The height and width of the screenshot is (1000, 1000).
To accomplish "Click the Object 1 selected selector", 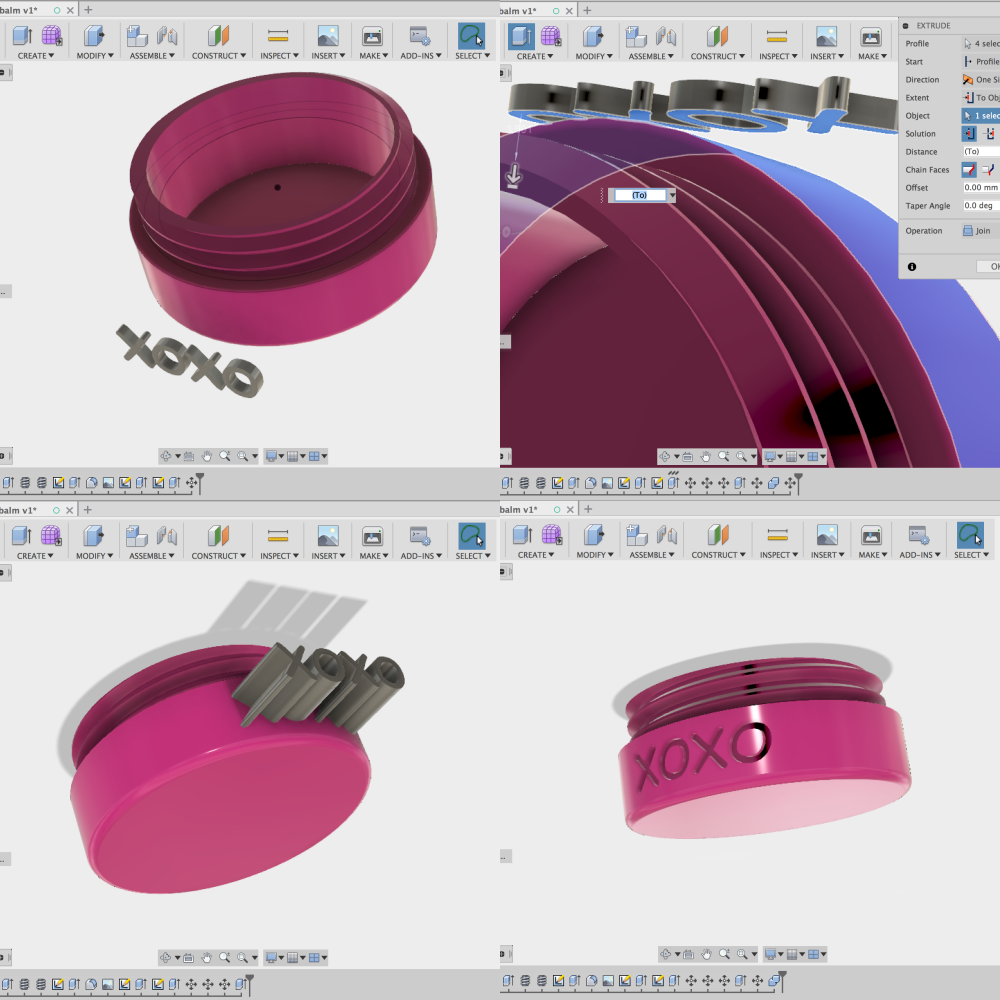I will [x=980, y=115].
